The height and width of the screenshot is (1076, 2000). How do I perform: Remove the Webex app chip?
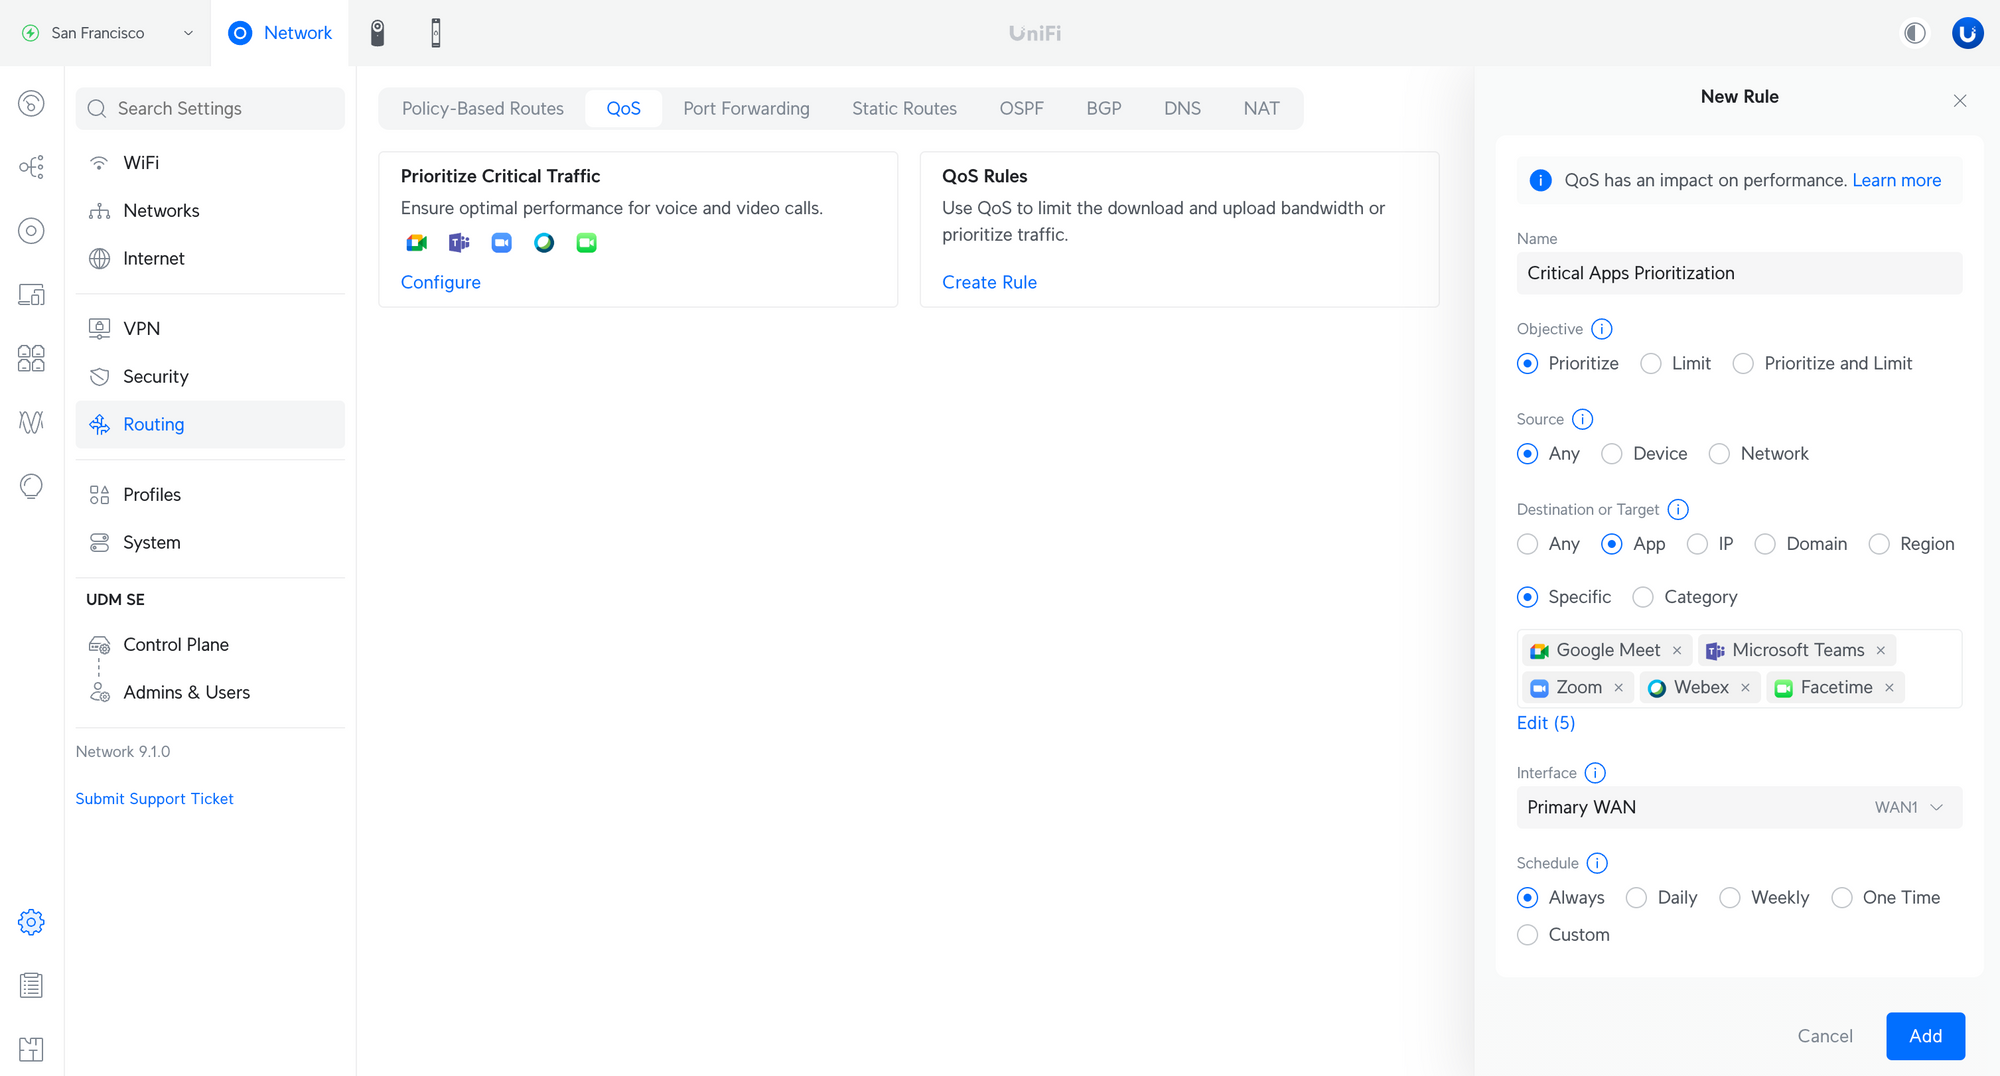(x=1745, y=688)
